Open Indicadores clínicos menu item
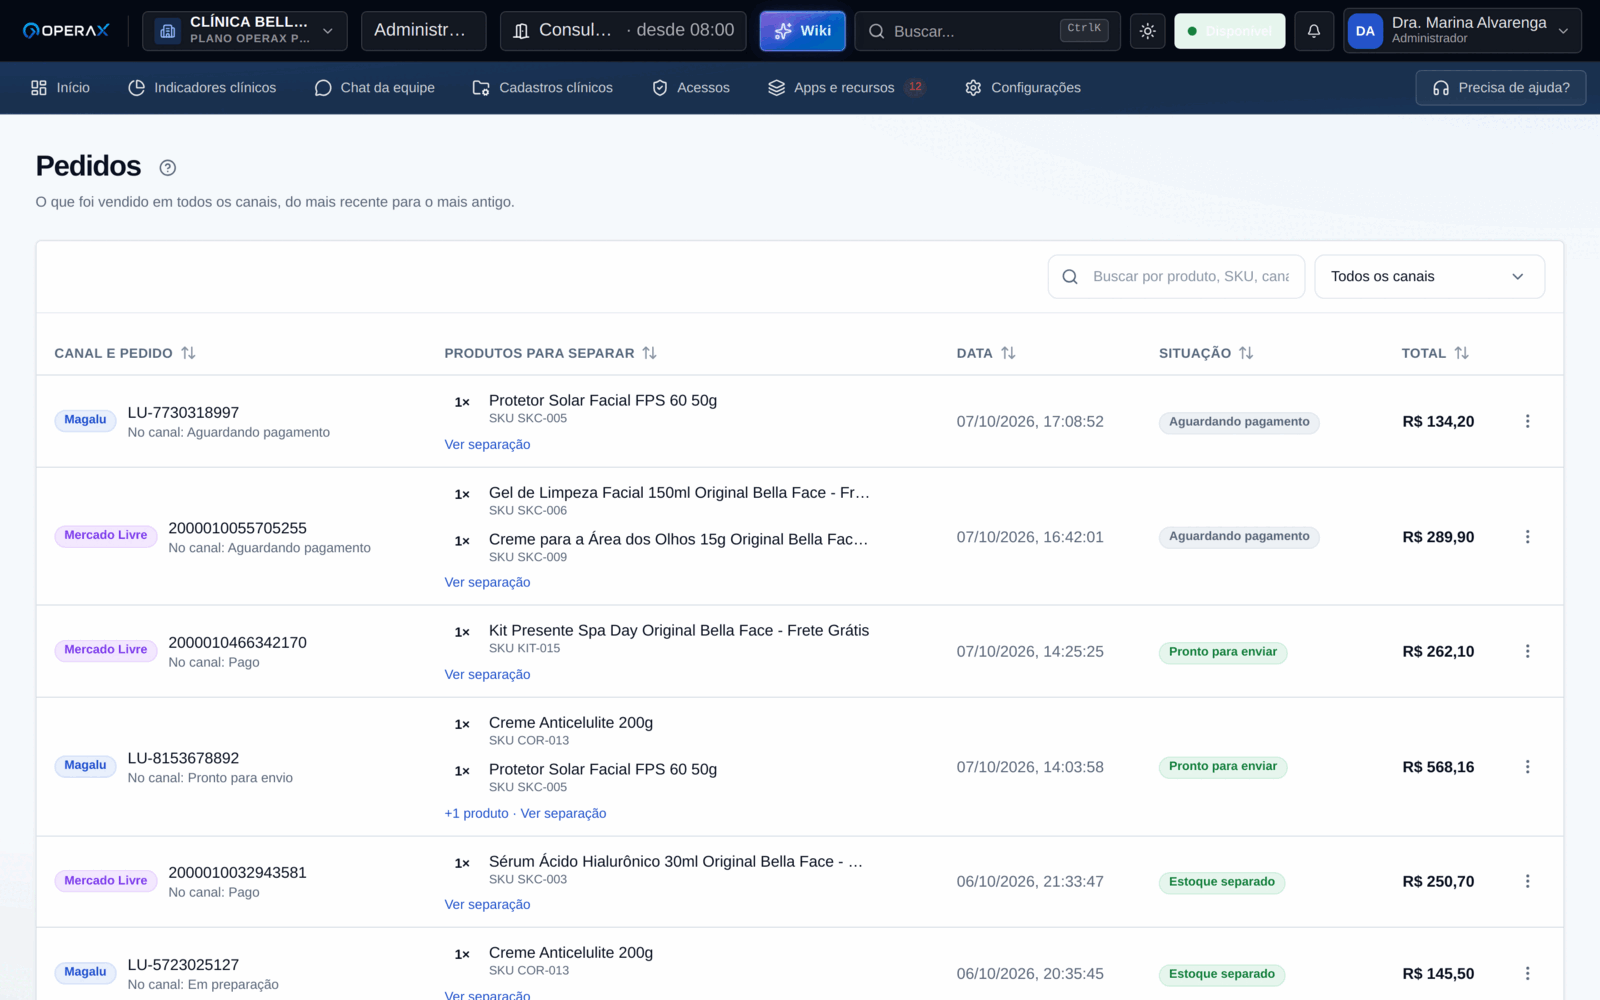1600x1000 pixels. pos(202,88)
